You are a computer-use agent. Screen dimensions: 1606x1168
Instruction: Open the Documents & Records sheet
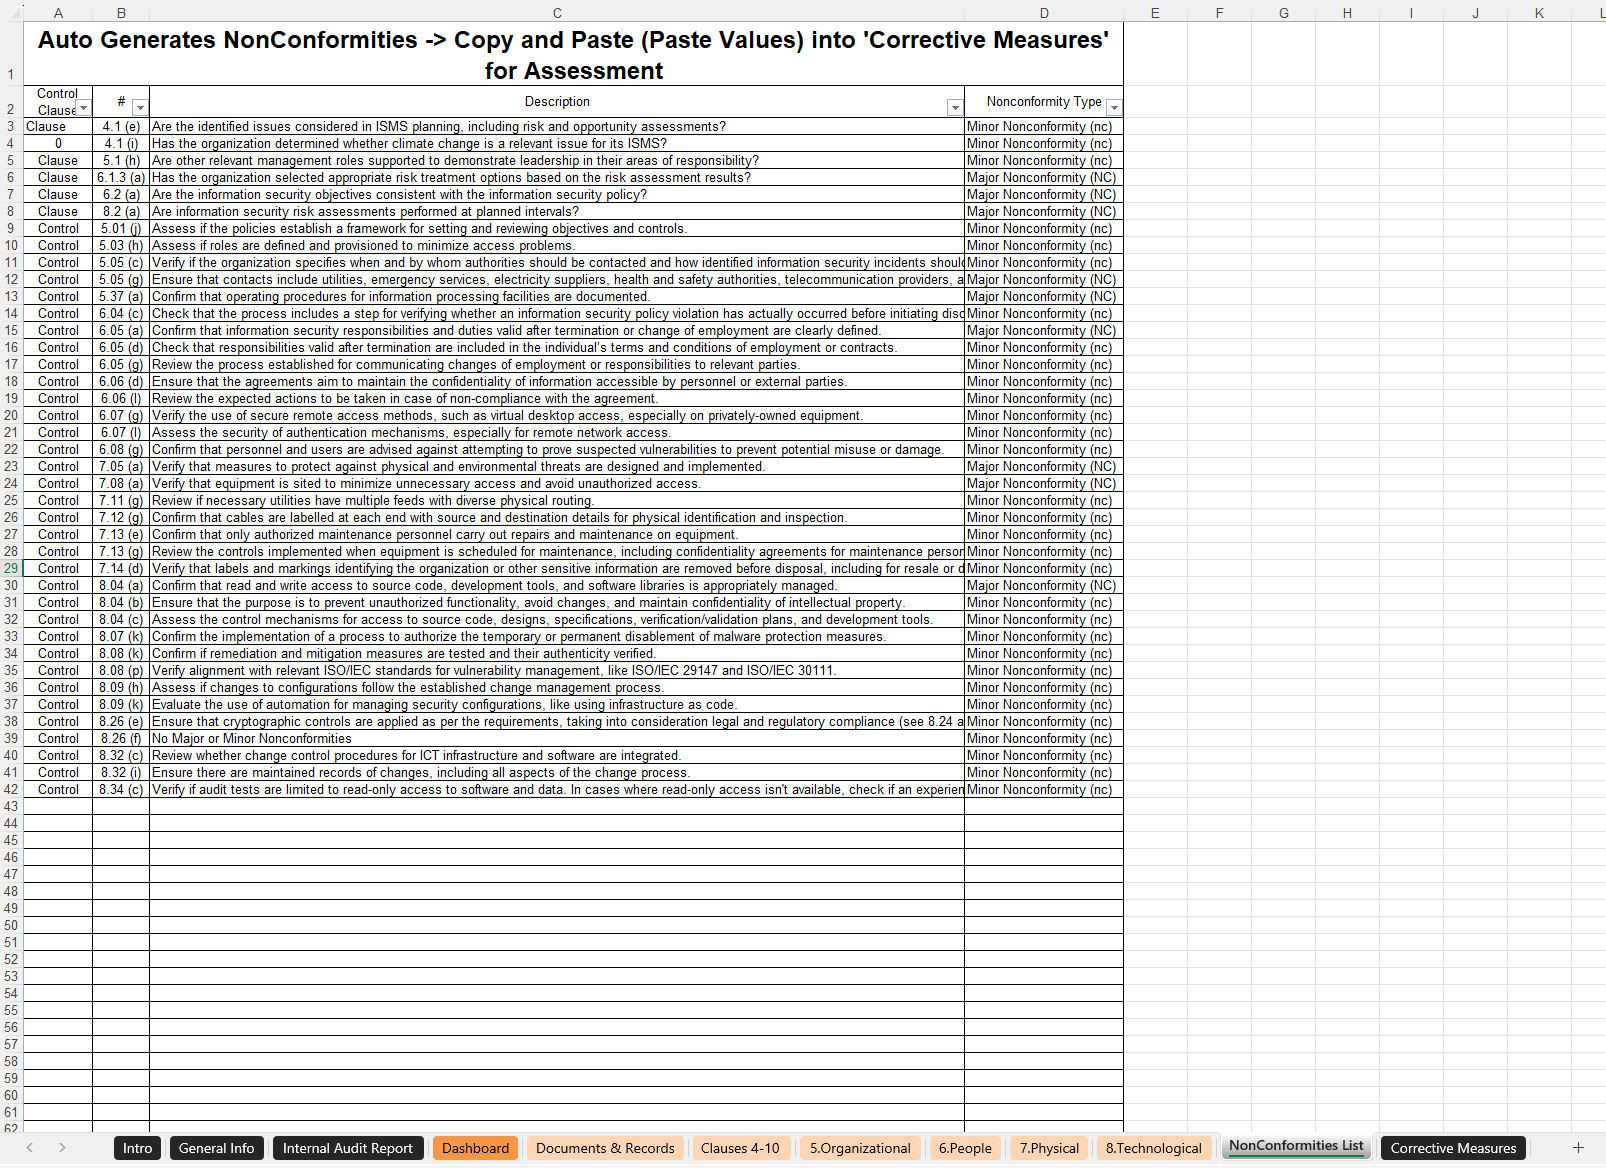[605, 1148]
